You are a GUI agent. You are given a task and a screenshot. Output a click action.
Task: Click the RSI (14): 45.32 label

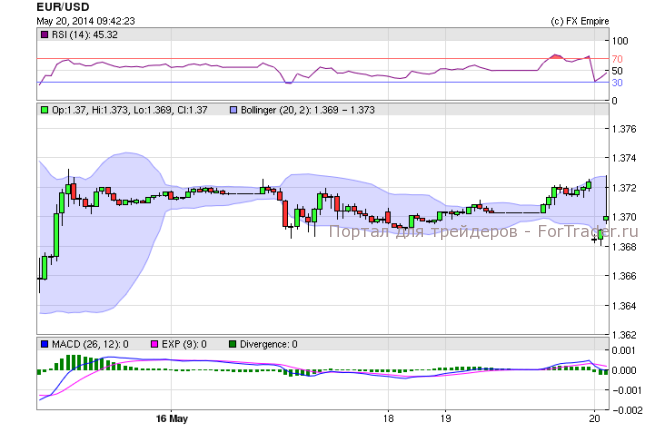tap(82, 35)
